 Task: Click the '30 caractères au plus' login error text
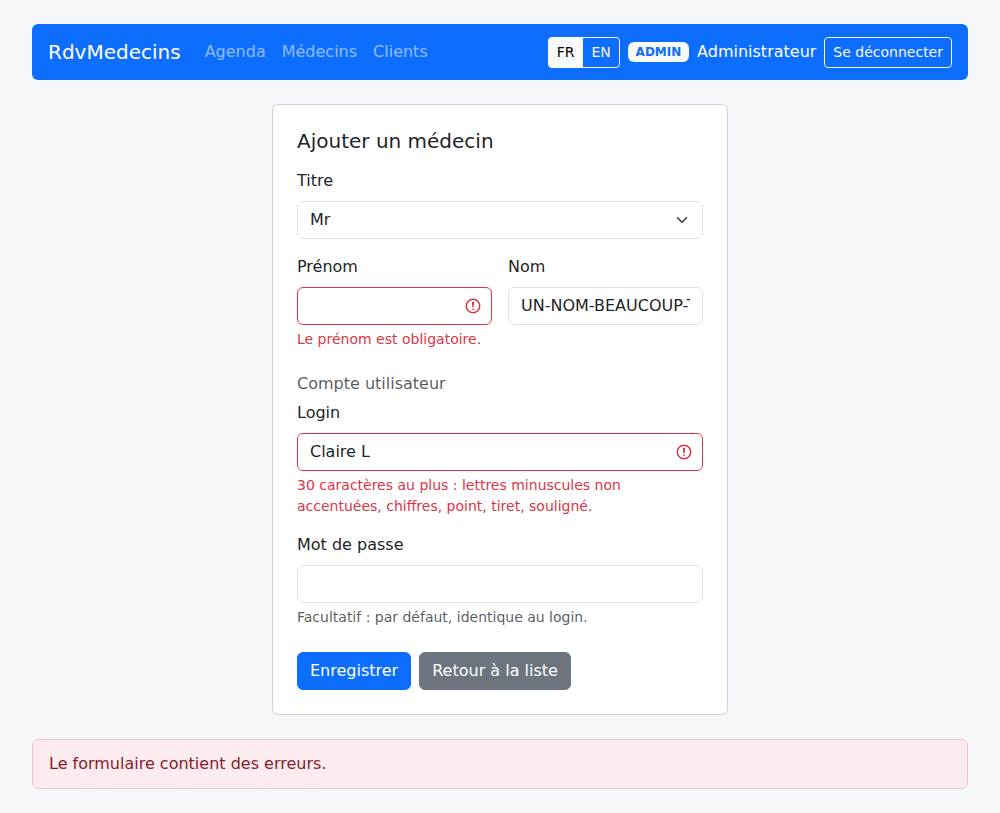(x=459, y=495)
